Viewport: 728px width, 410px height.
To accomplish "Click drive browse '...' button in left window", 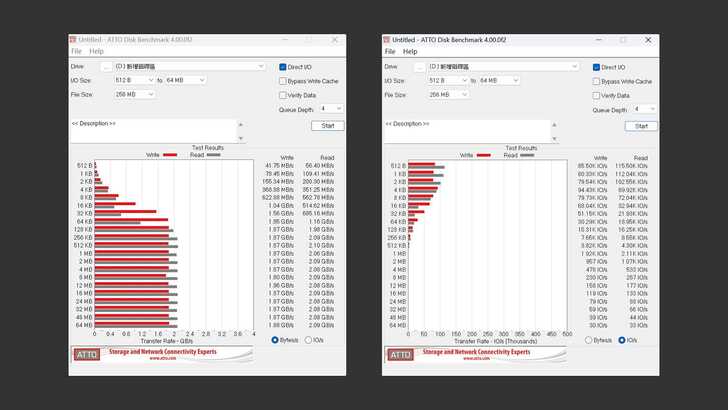I will point(106,67).
